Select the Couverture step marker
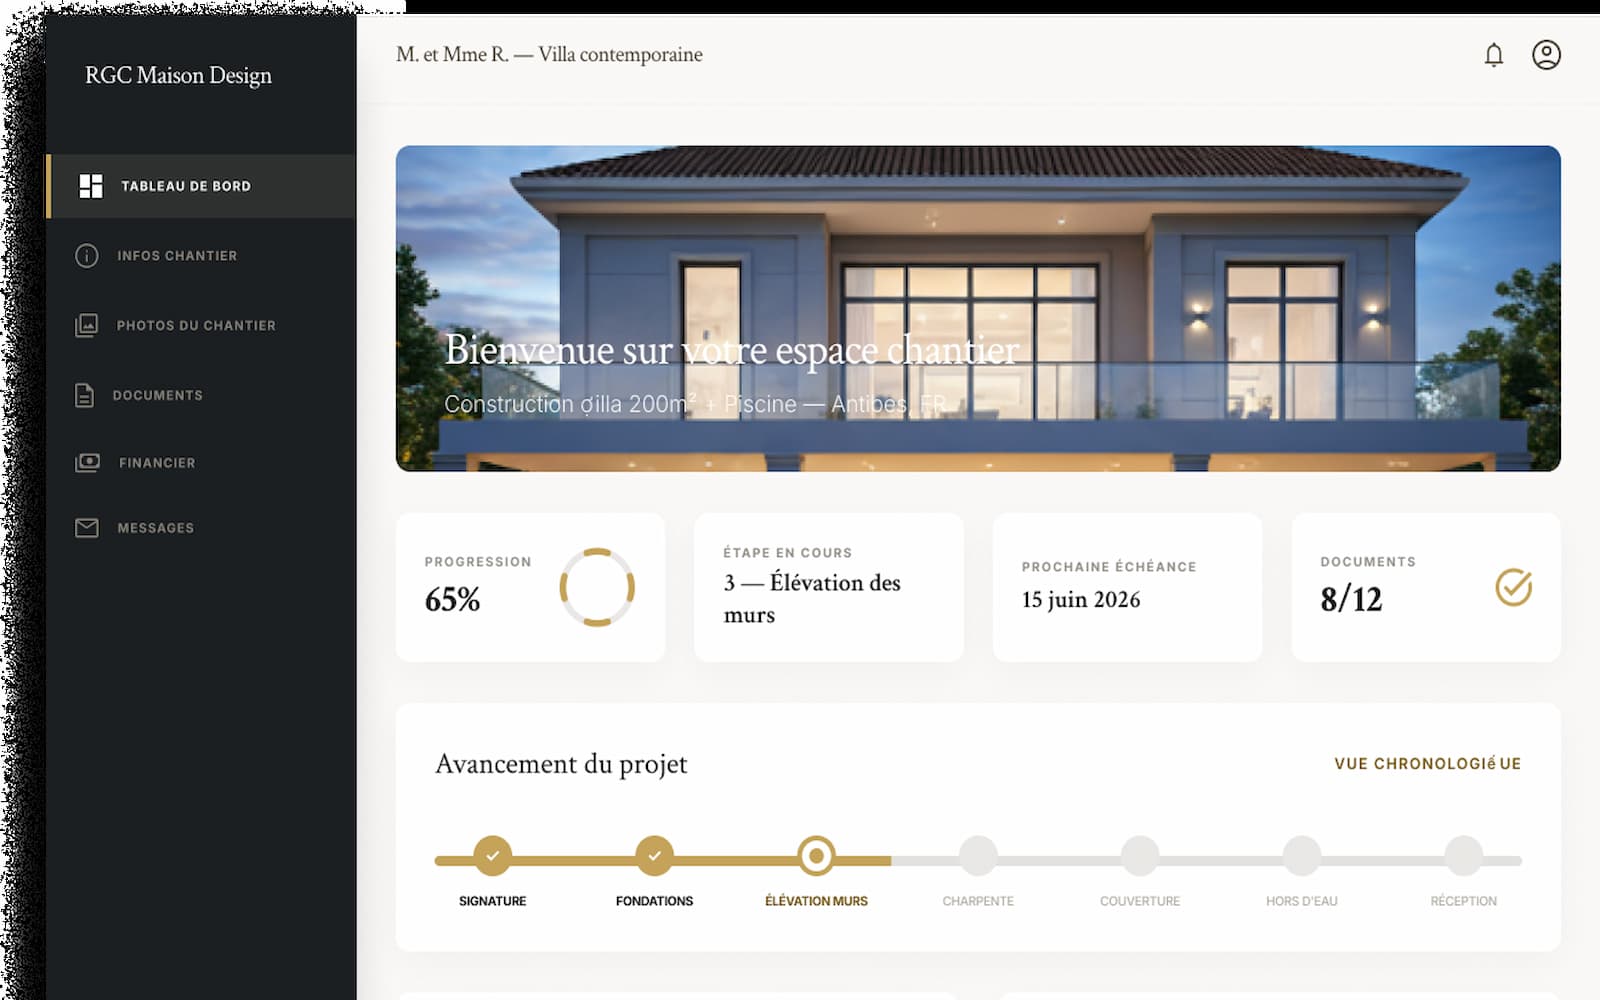Image resolution: width=1600 pixels, height=1000 pixels. [1140, 856]
